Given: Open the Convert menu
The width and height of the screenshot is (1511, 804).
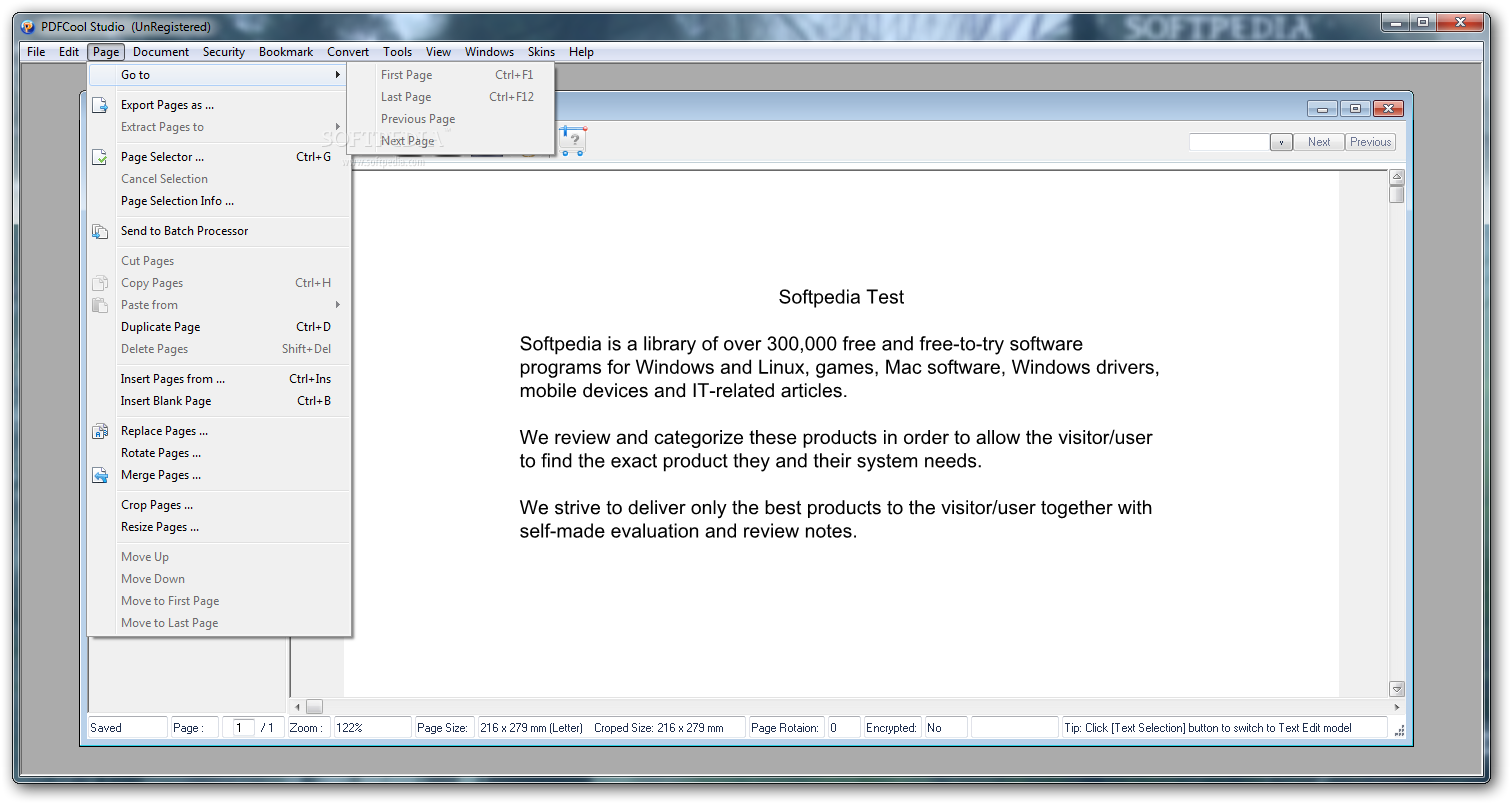Looking at the screenshot, I should click(x=348, y=52).
